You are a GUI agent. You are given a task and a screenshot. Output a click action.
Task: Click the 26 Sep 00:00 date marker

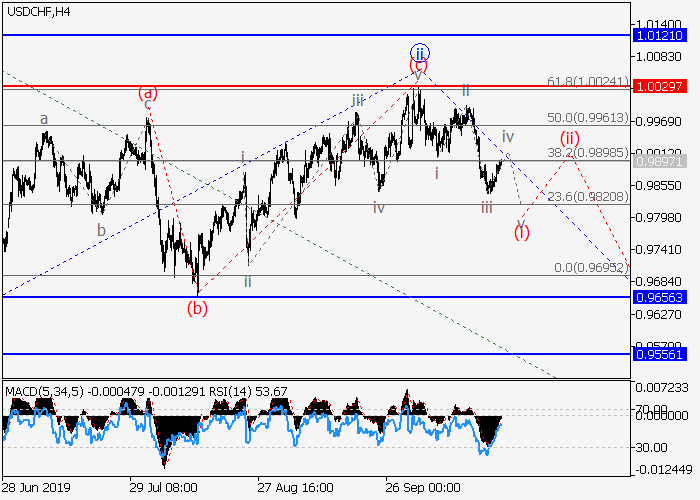pyautogui.click(x=422, y=487)
